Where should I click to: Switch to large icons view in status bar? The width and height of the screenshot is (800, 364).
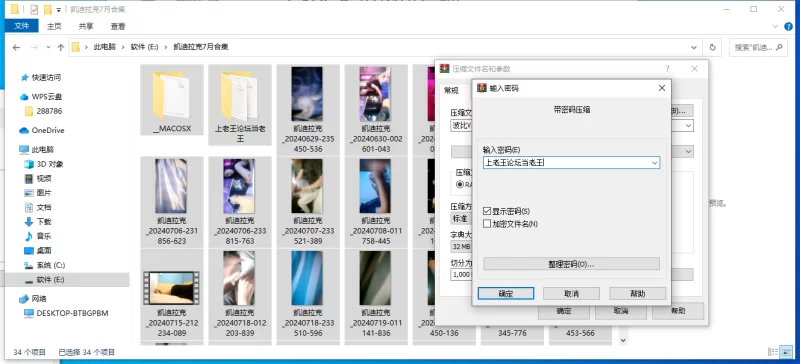(x=787, y=352)
